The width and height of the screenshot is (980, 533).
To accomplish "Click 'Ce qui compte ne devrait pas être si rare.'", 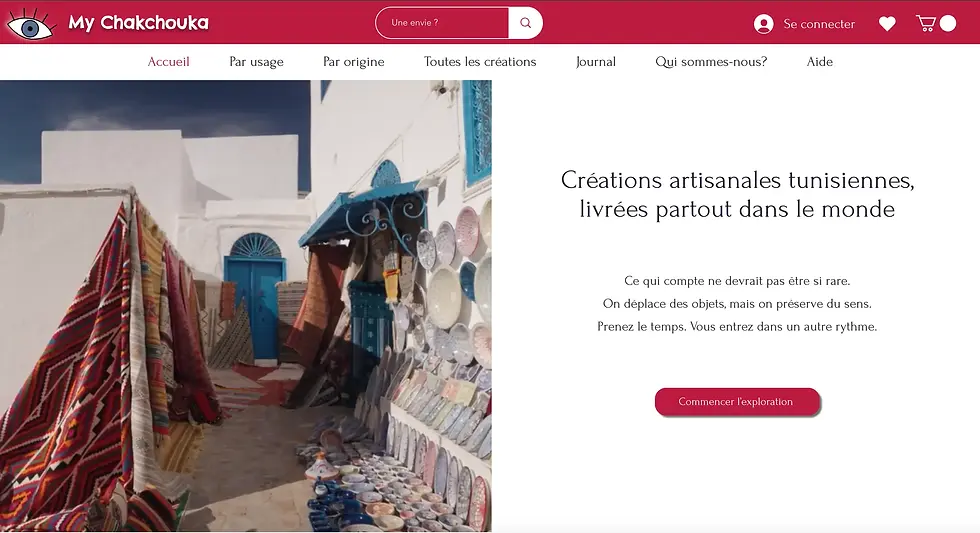I will [737, 281].
